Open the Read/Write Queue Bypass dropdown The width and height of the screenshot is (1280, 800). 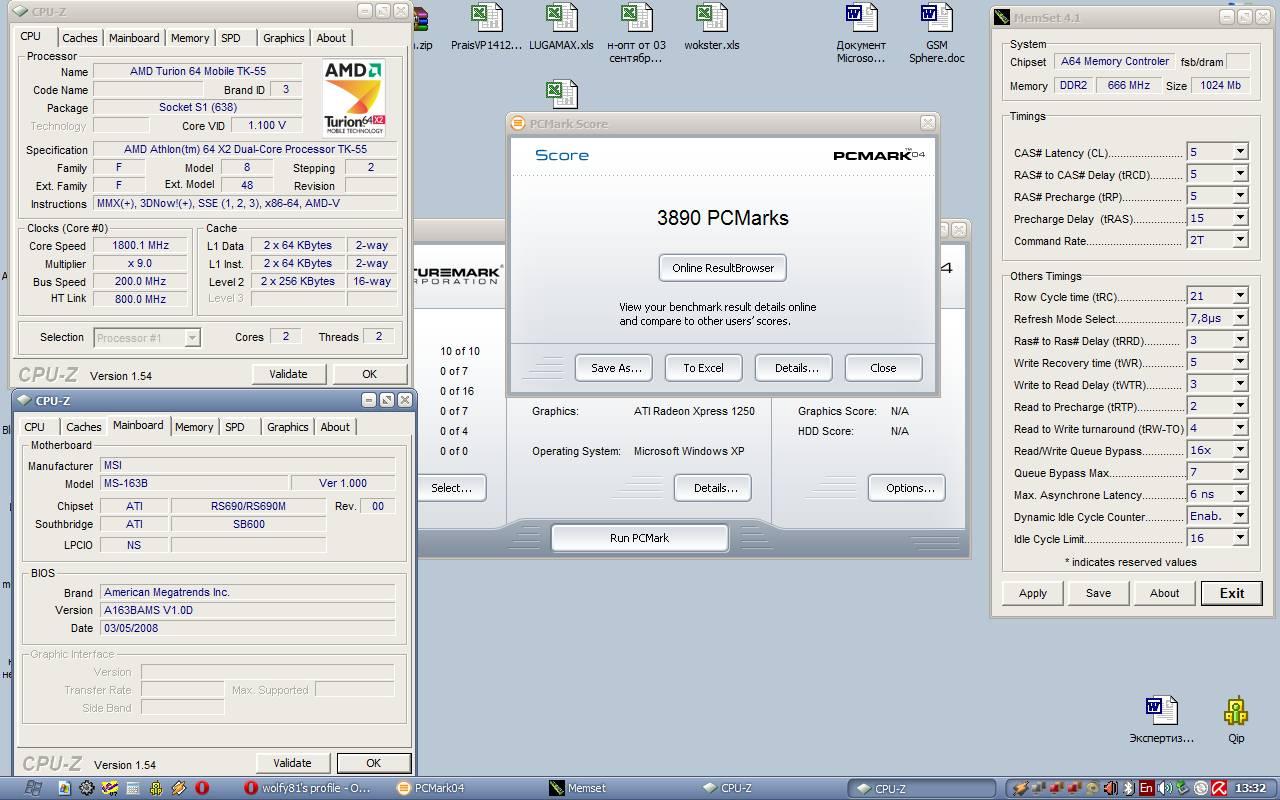coord(1240,450)
